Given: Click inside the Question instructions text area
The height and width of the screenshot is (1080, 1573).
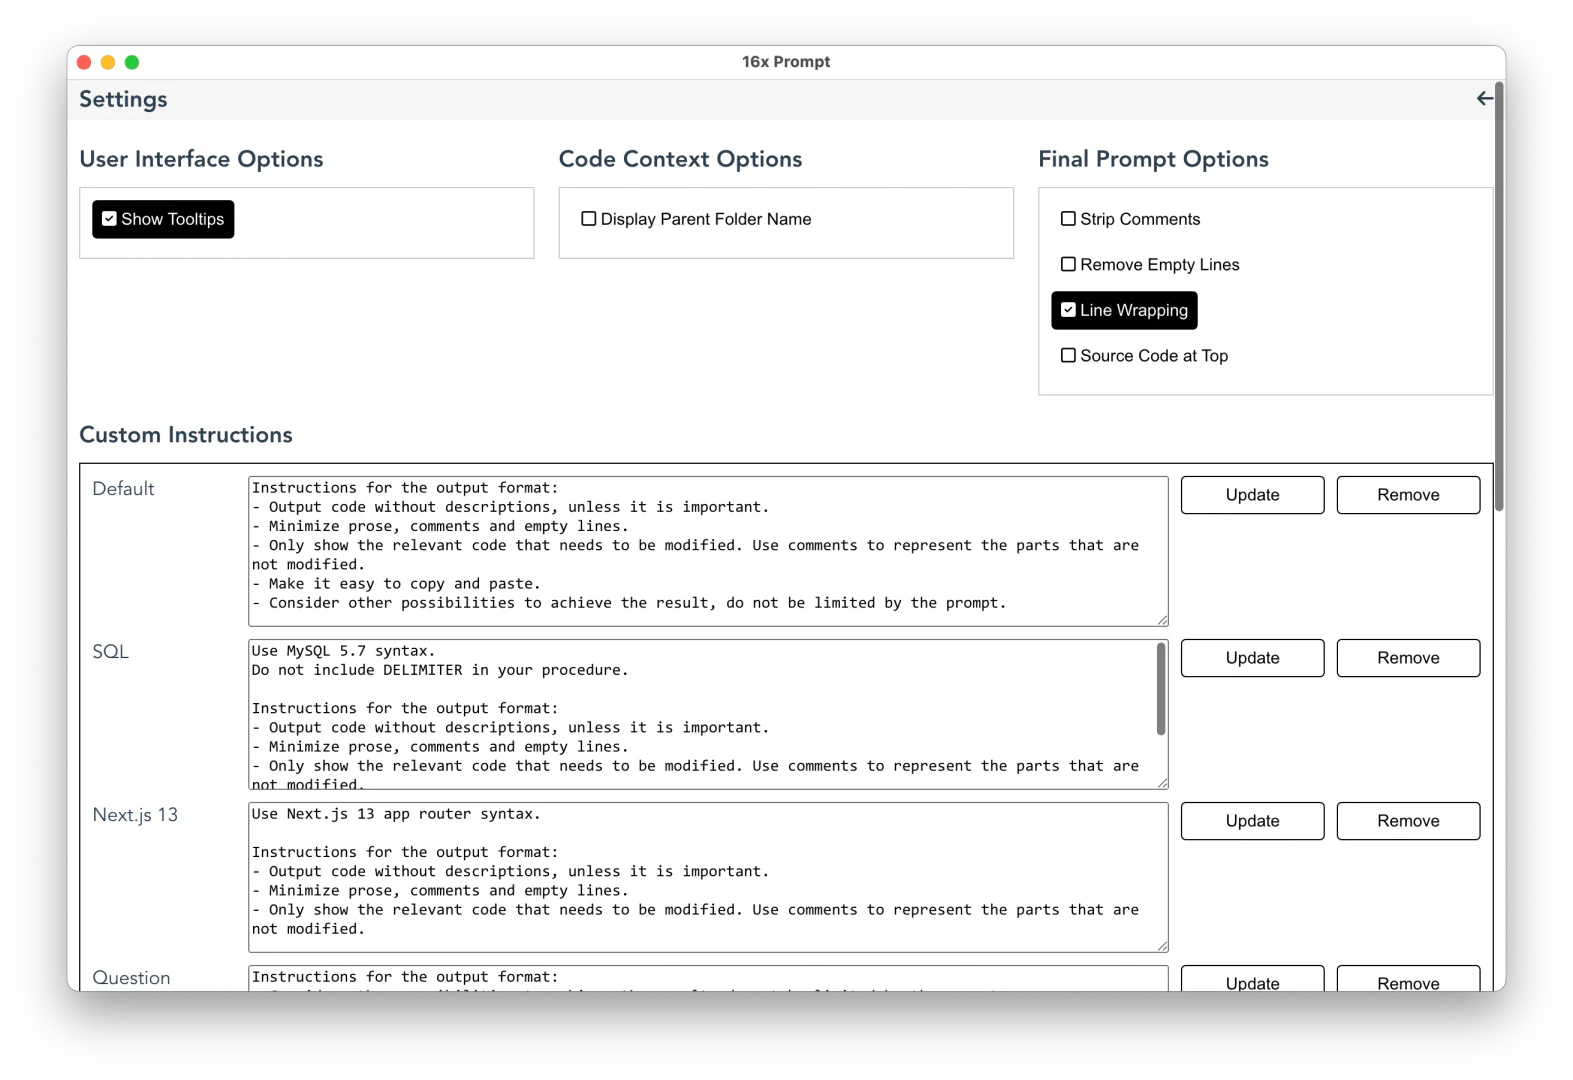Looking at the screenshot, I should click(x=708, y=979).
